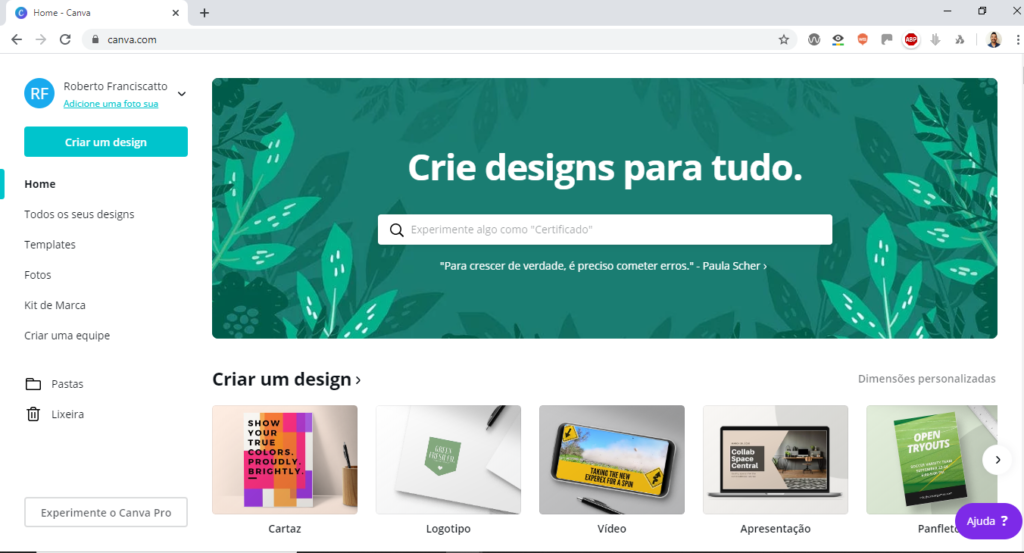
Task: Open the AdBlock Plus extension icon
Action: coord(910,40)
